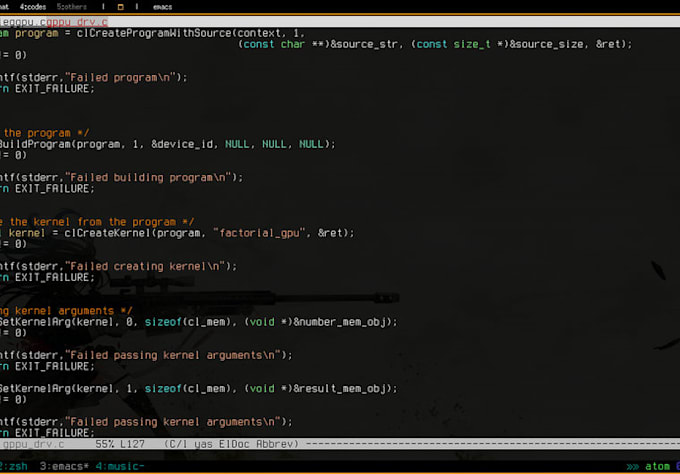
Task: Click the "const size_t" type cast
Action: point(454,44)
